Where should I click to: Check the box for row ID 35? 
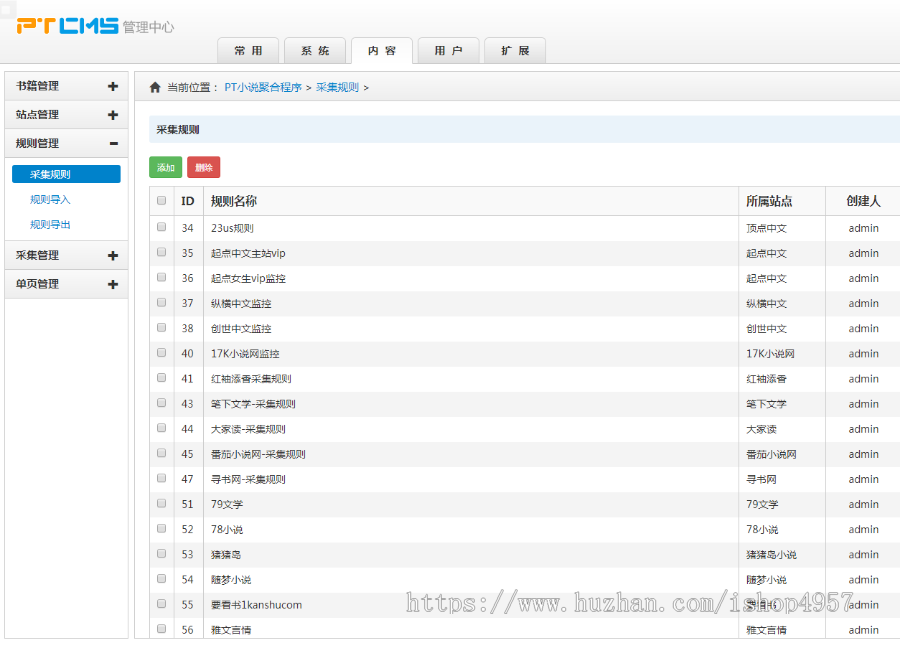(161, 253)
